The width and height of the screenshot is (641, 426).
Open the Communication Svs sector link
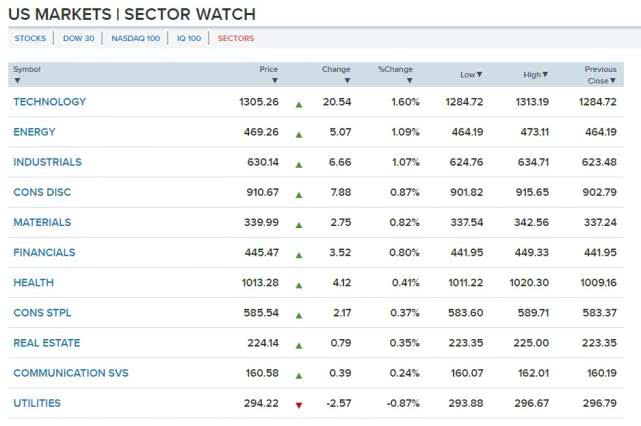[x=71, y=373]
